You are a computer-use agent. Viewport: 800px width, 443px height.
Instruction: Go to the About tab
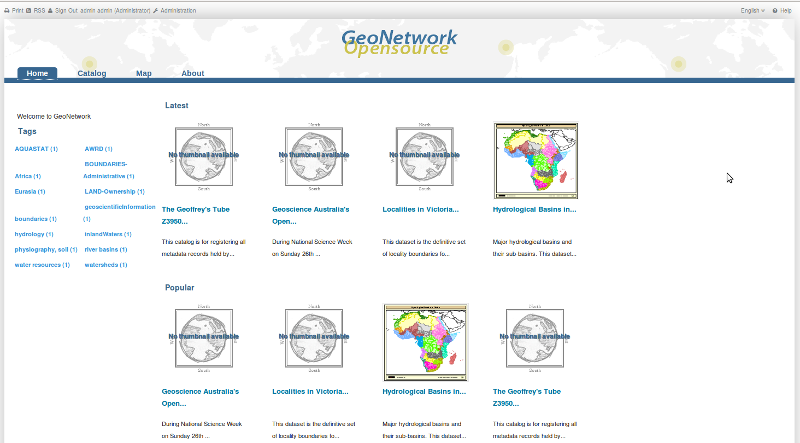(193, 73)
